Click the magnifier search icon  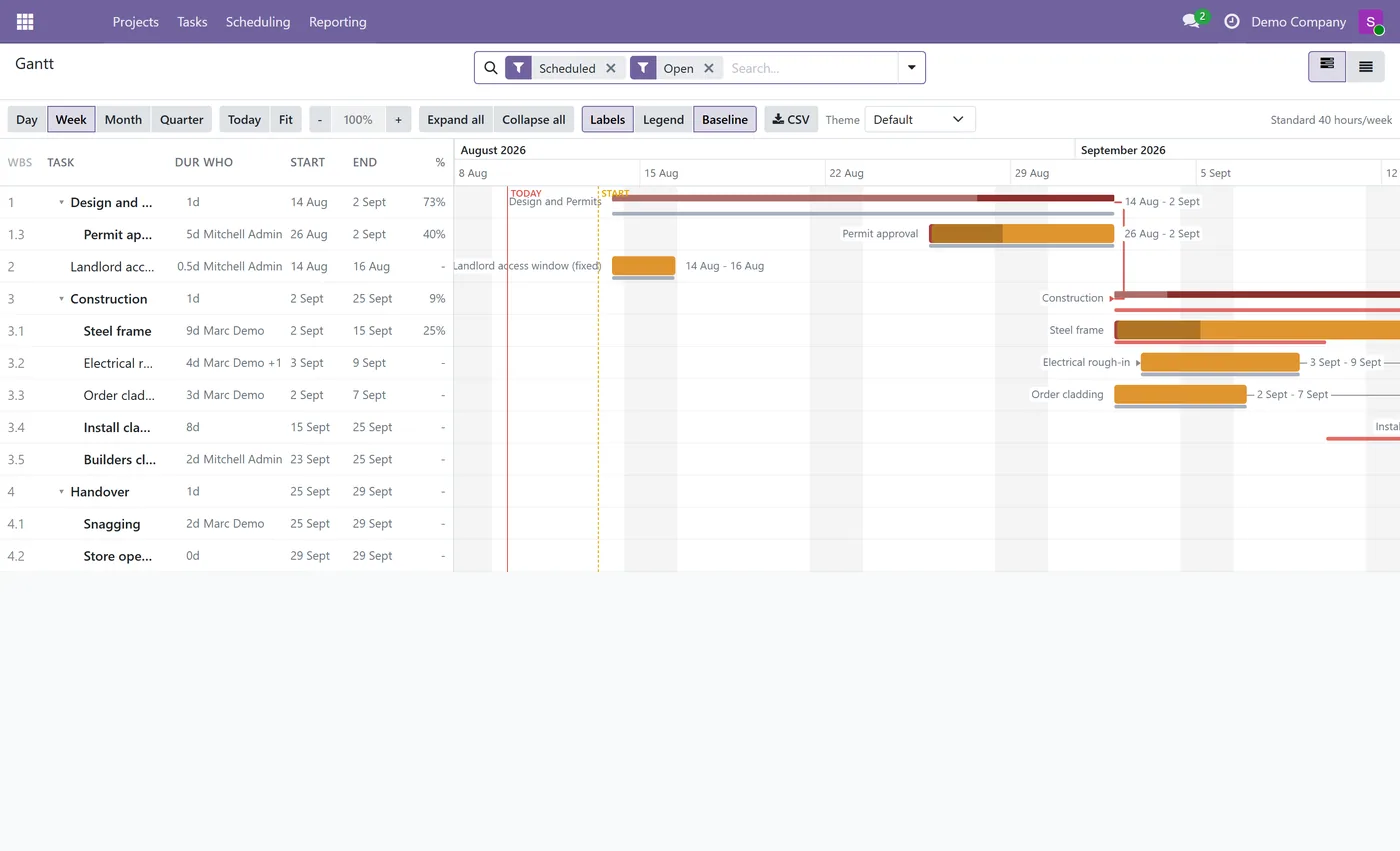coord(490,68)
